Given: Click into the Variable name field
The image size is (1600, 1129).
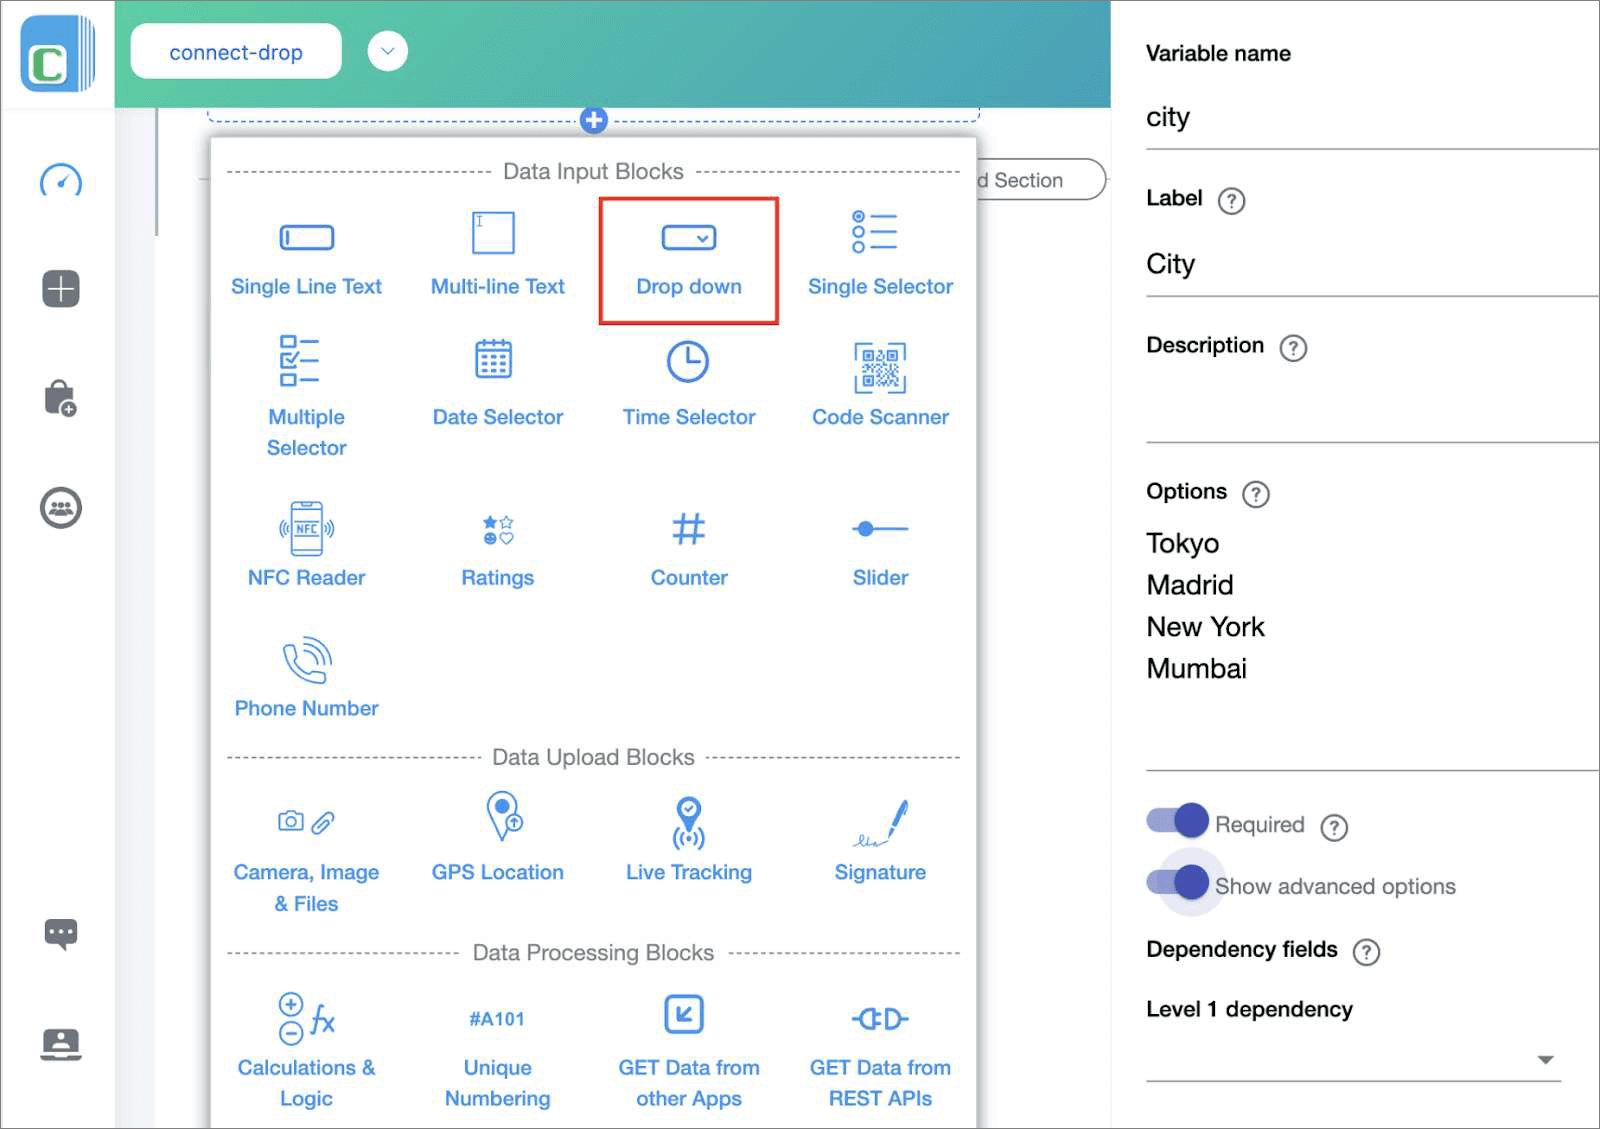Looking at the screenshot, I should point(1300,117).
